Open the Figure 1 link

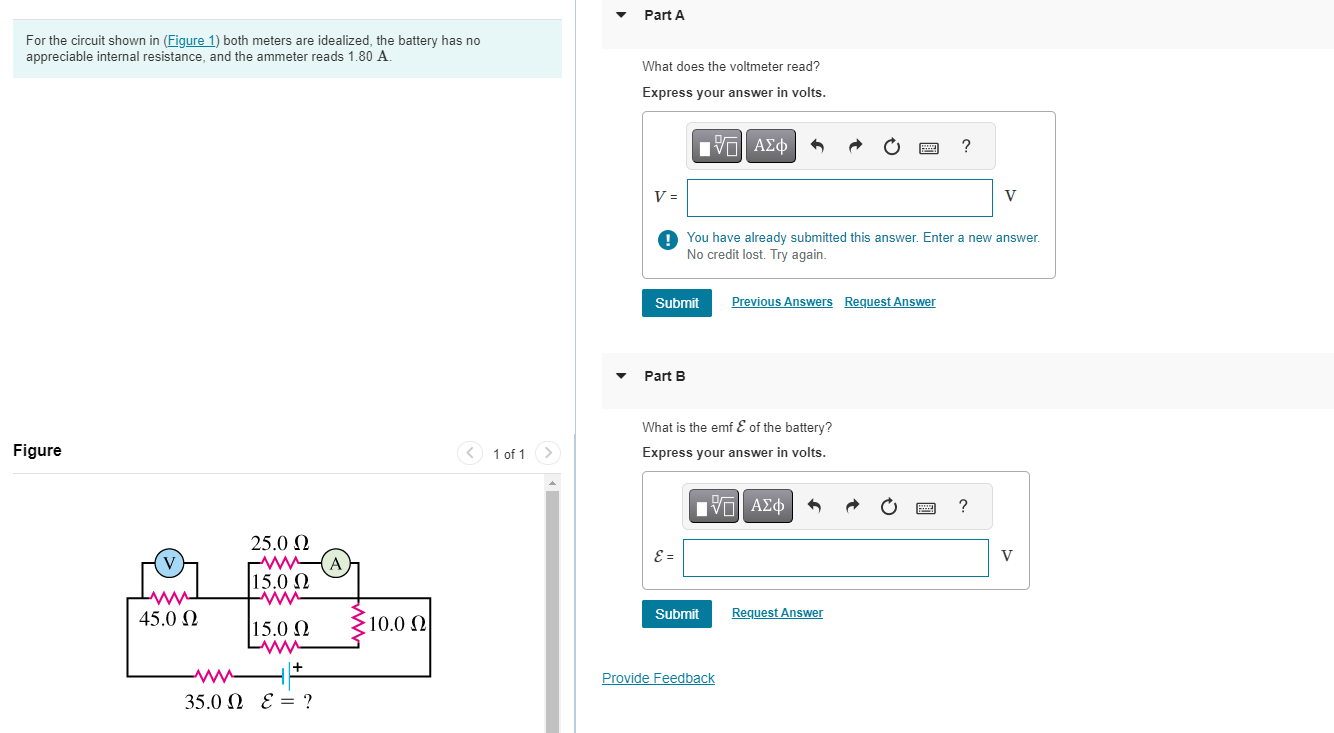pos(191,40)
